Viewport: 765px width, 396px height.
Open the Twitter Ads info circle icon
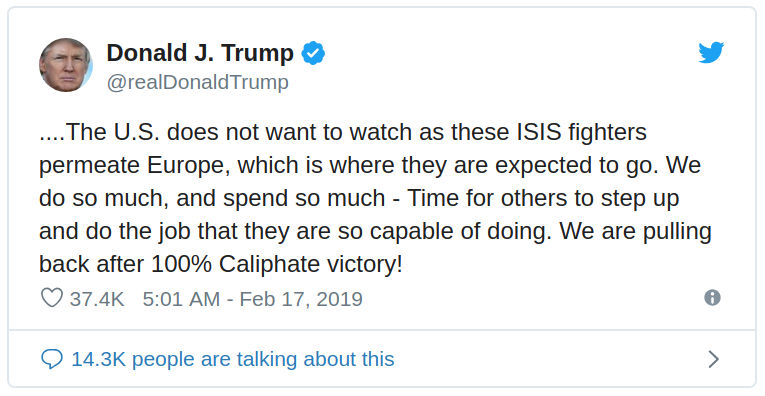712,297
